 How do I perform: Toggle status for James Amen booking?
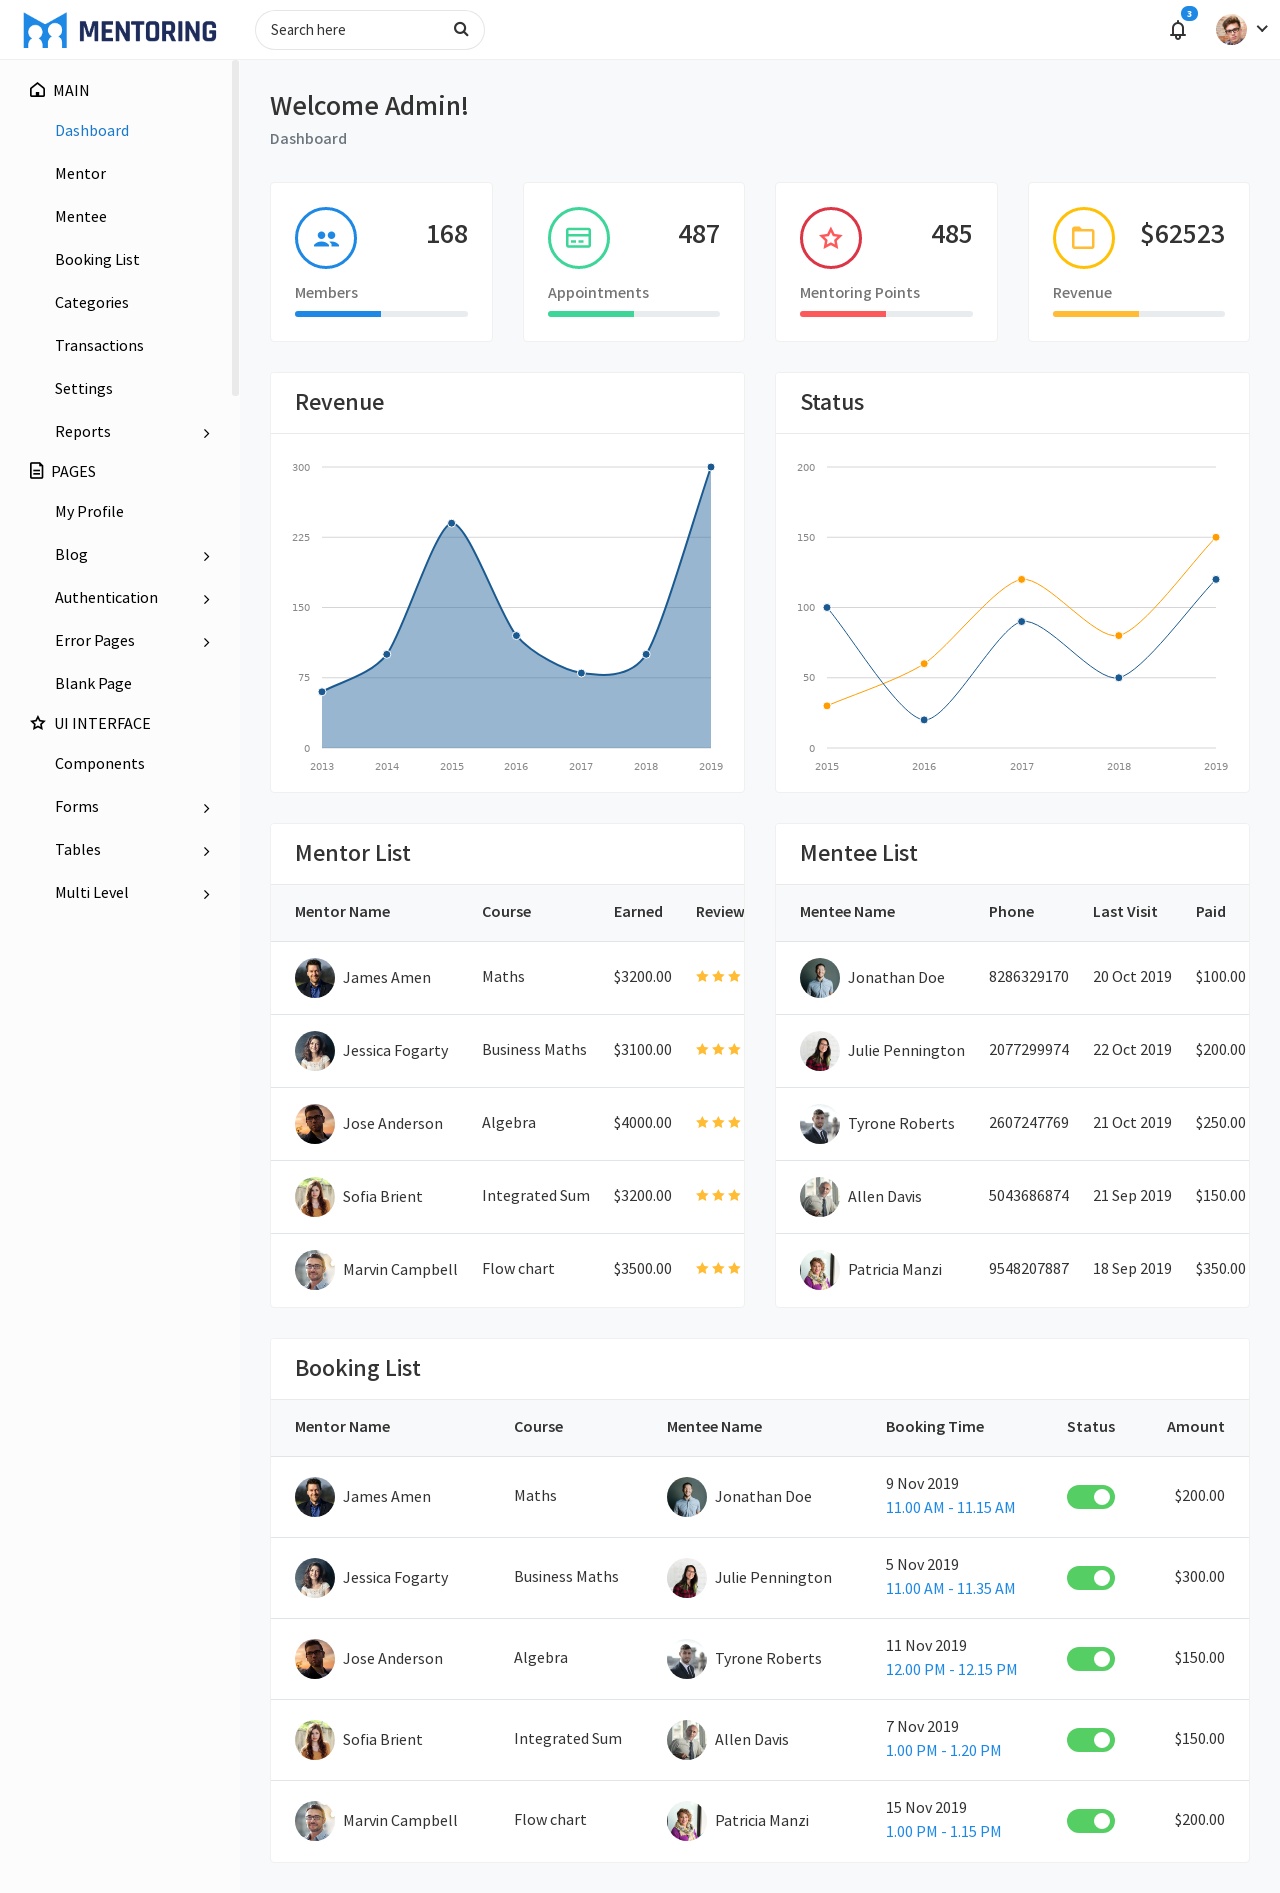[x=1091, y=1497]
